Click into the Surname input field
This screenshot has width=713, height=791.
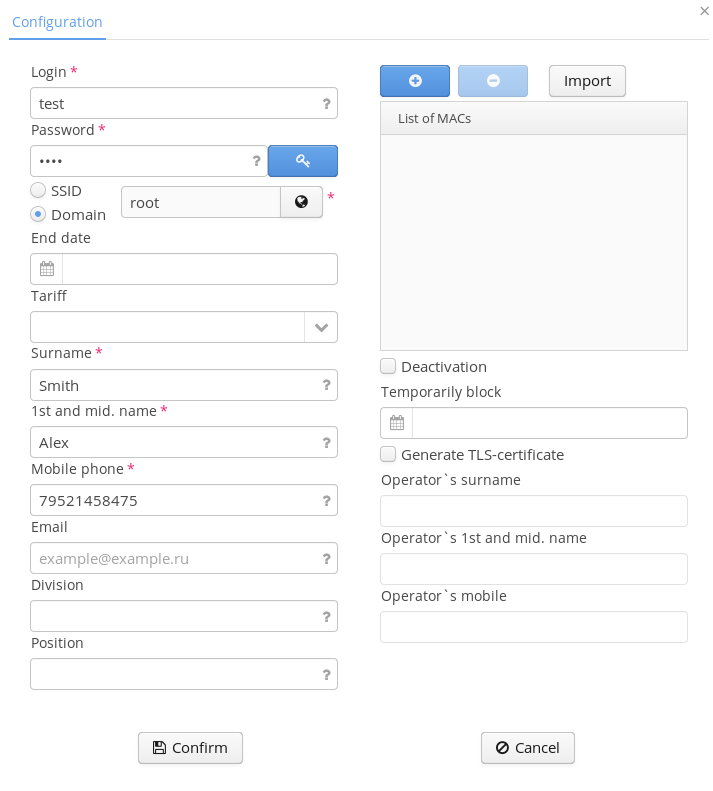[175, 385]
